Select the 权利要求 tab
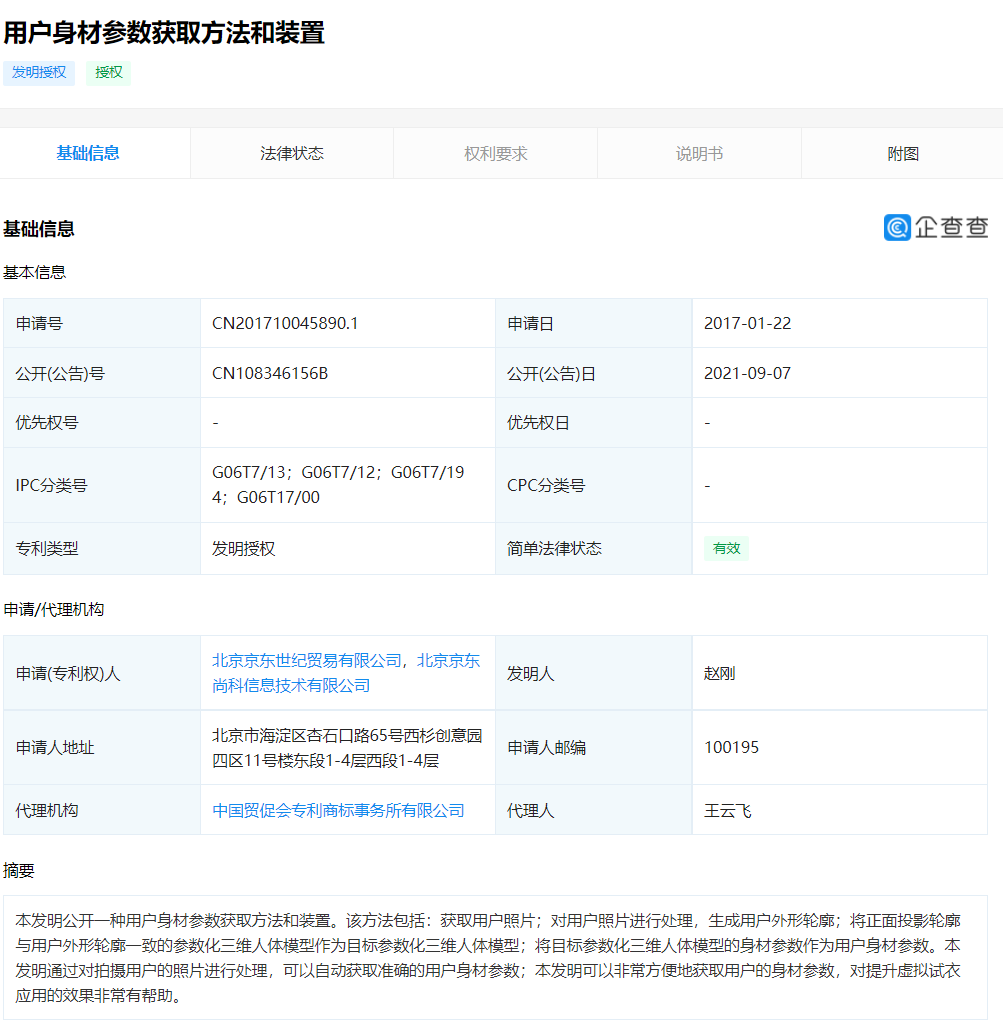The width and height of the screenshot is (1003, 1026). [495, 154]
